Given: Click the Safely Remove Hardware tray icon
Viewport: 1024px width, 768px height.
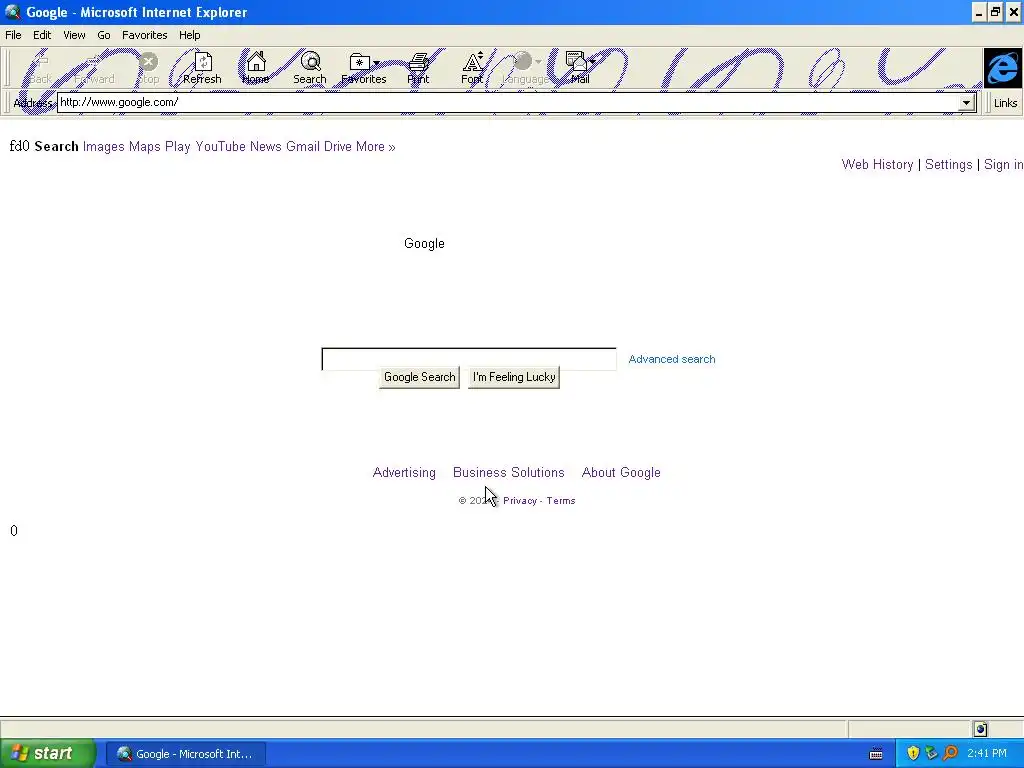Looking at the screenshot, I should point(931,753).
